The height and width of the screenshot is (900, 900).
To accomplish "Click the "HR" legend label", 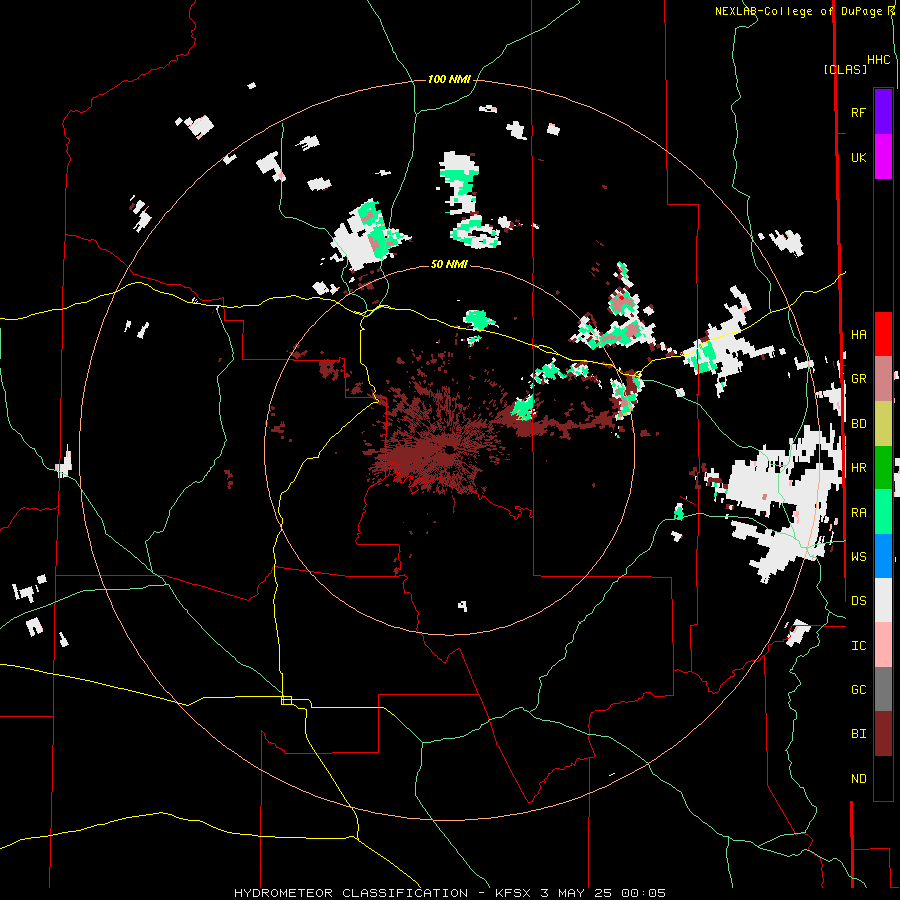I will click(858, 468).
